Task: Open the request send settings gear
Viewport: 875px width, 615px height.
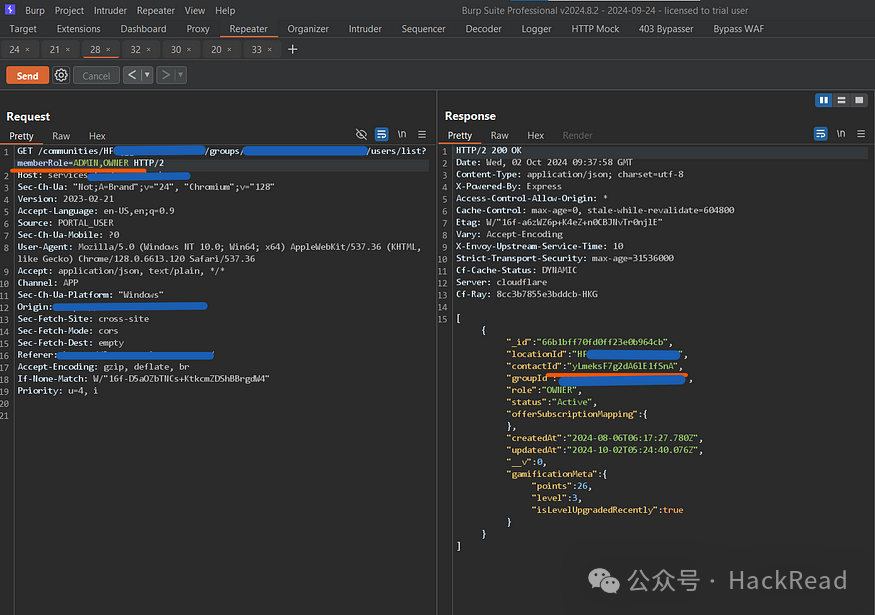Action: pyautogui.click(x=61, y=75)
